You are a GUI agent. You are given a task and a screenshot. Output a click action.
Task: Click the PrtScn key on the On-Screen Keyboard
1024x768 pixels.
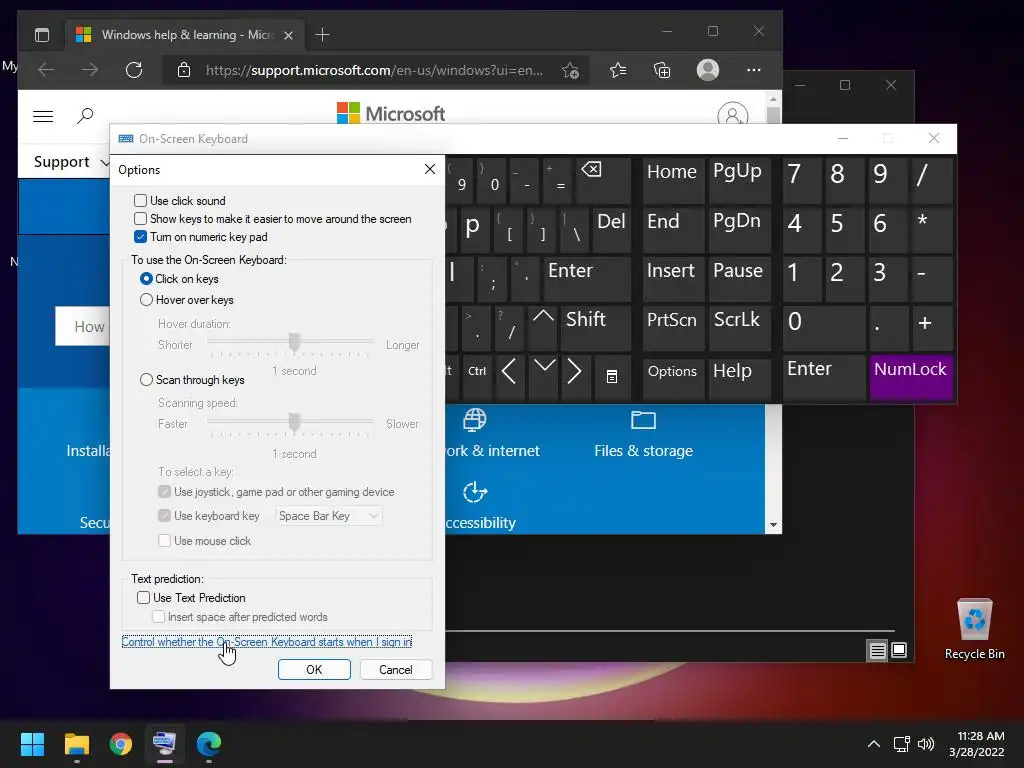[x=673, y=327]
